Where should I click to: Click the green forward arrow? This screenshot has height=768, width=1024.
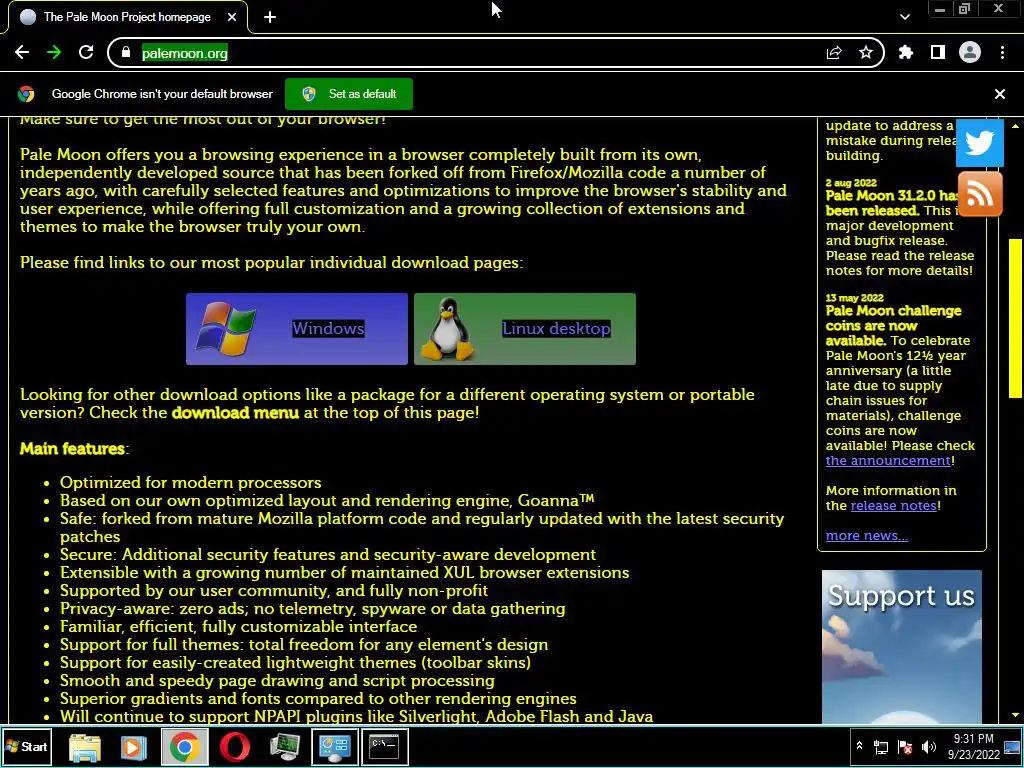click(x=54, y=52)
